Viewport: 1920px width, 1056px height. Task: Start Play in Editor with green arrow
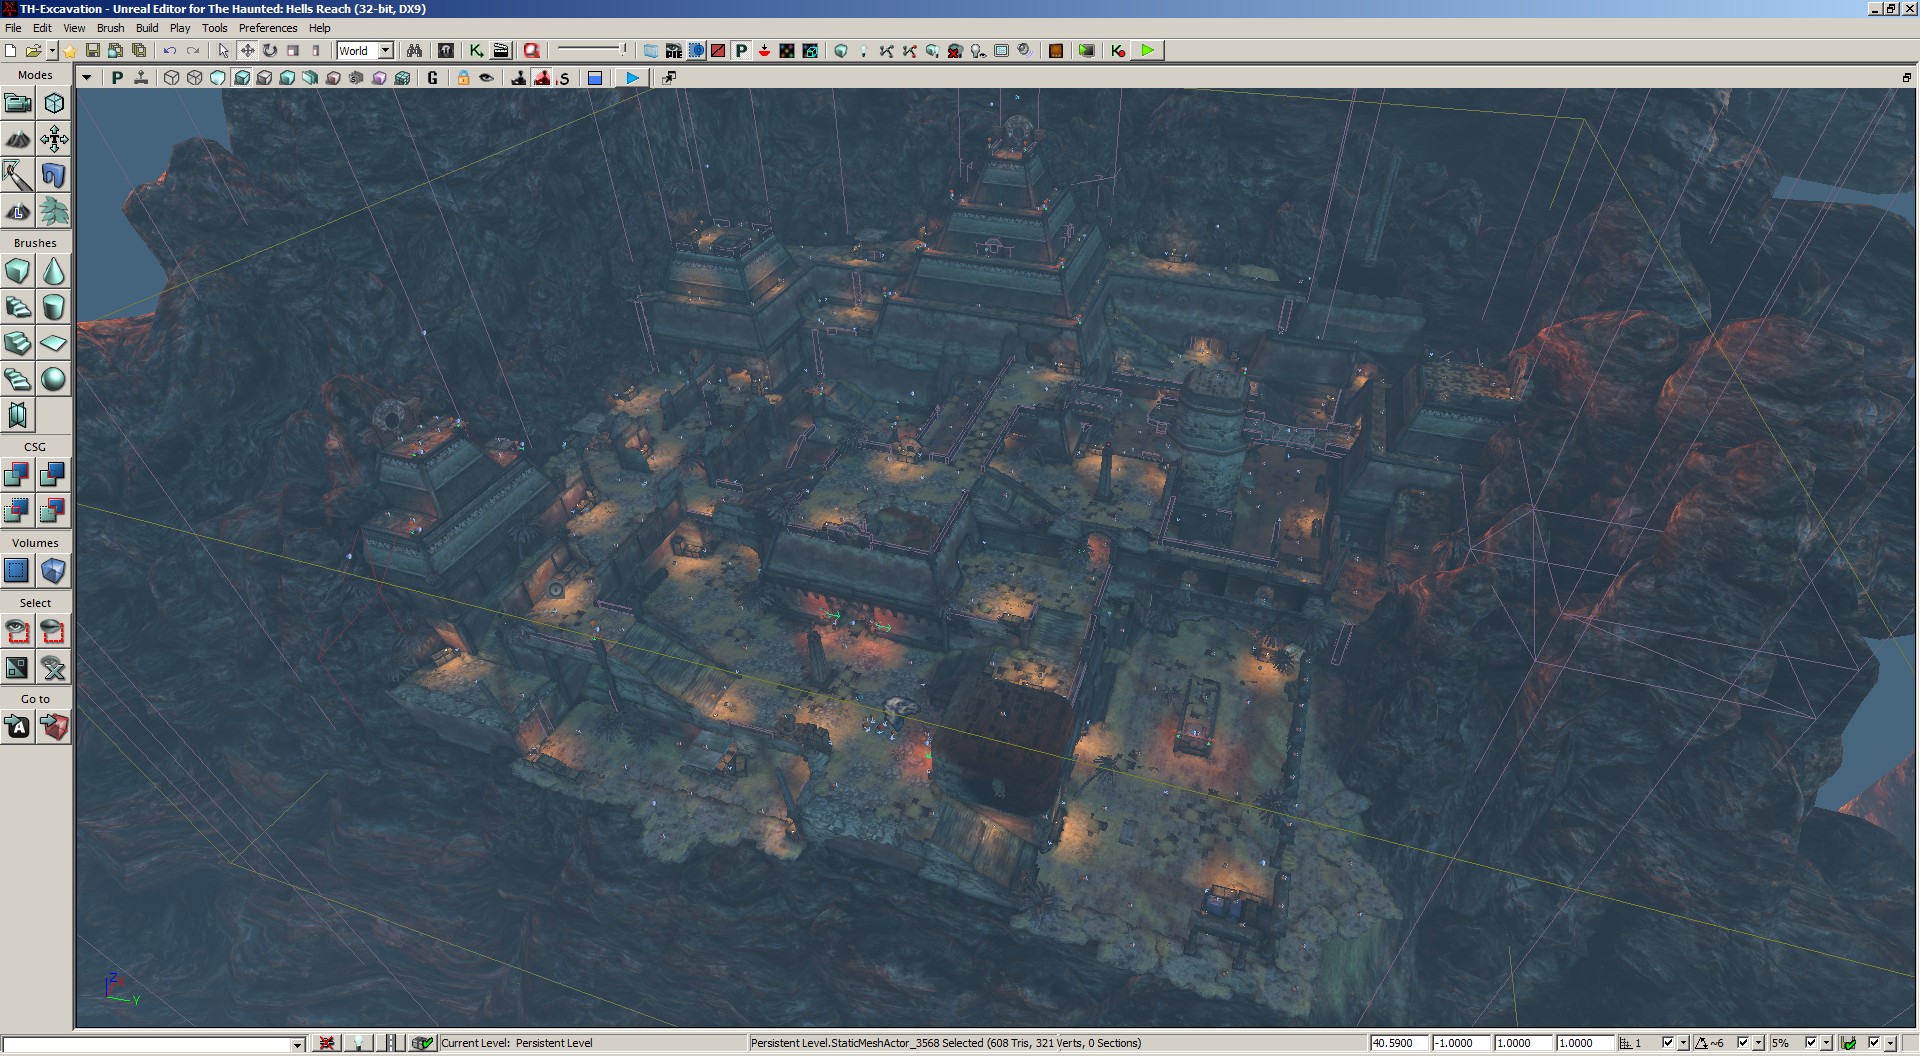(x=1147, y=51)
